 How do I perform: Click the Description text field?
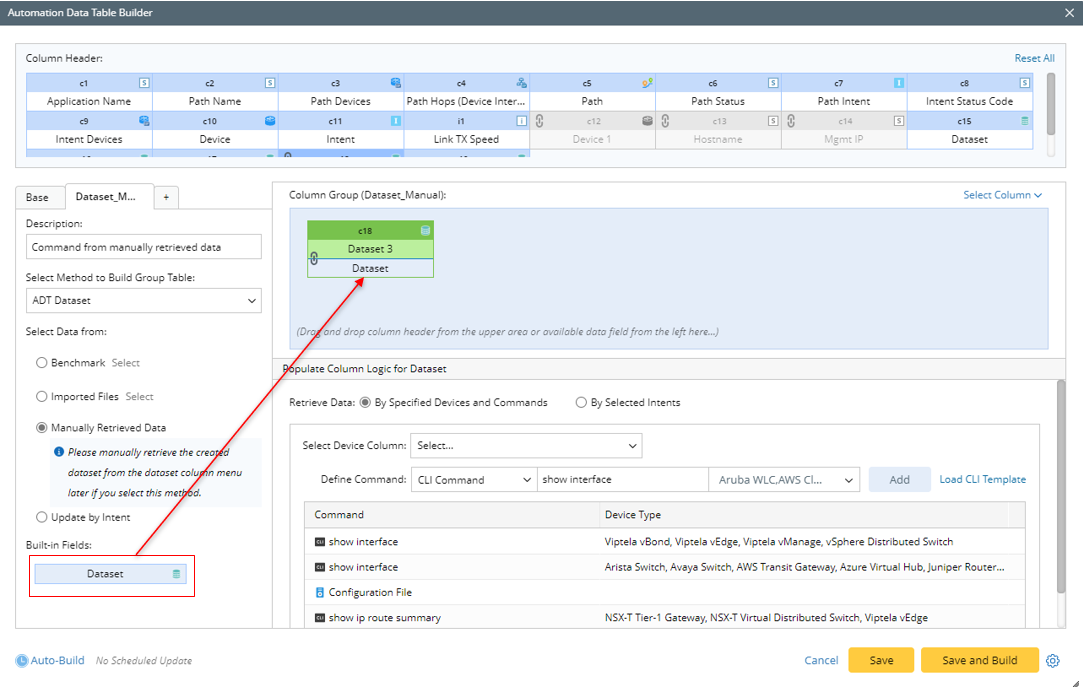pos(143,247)
